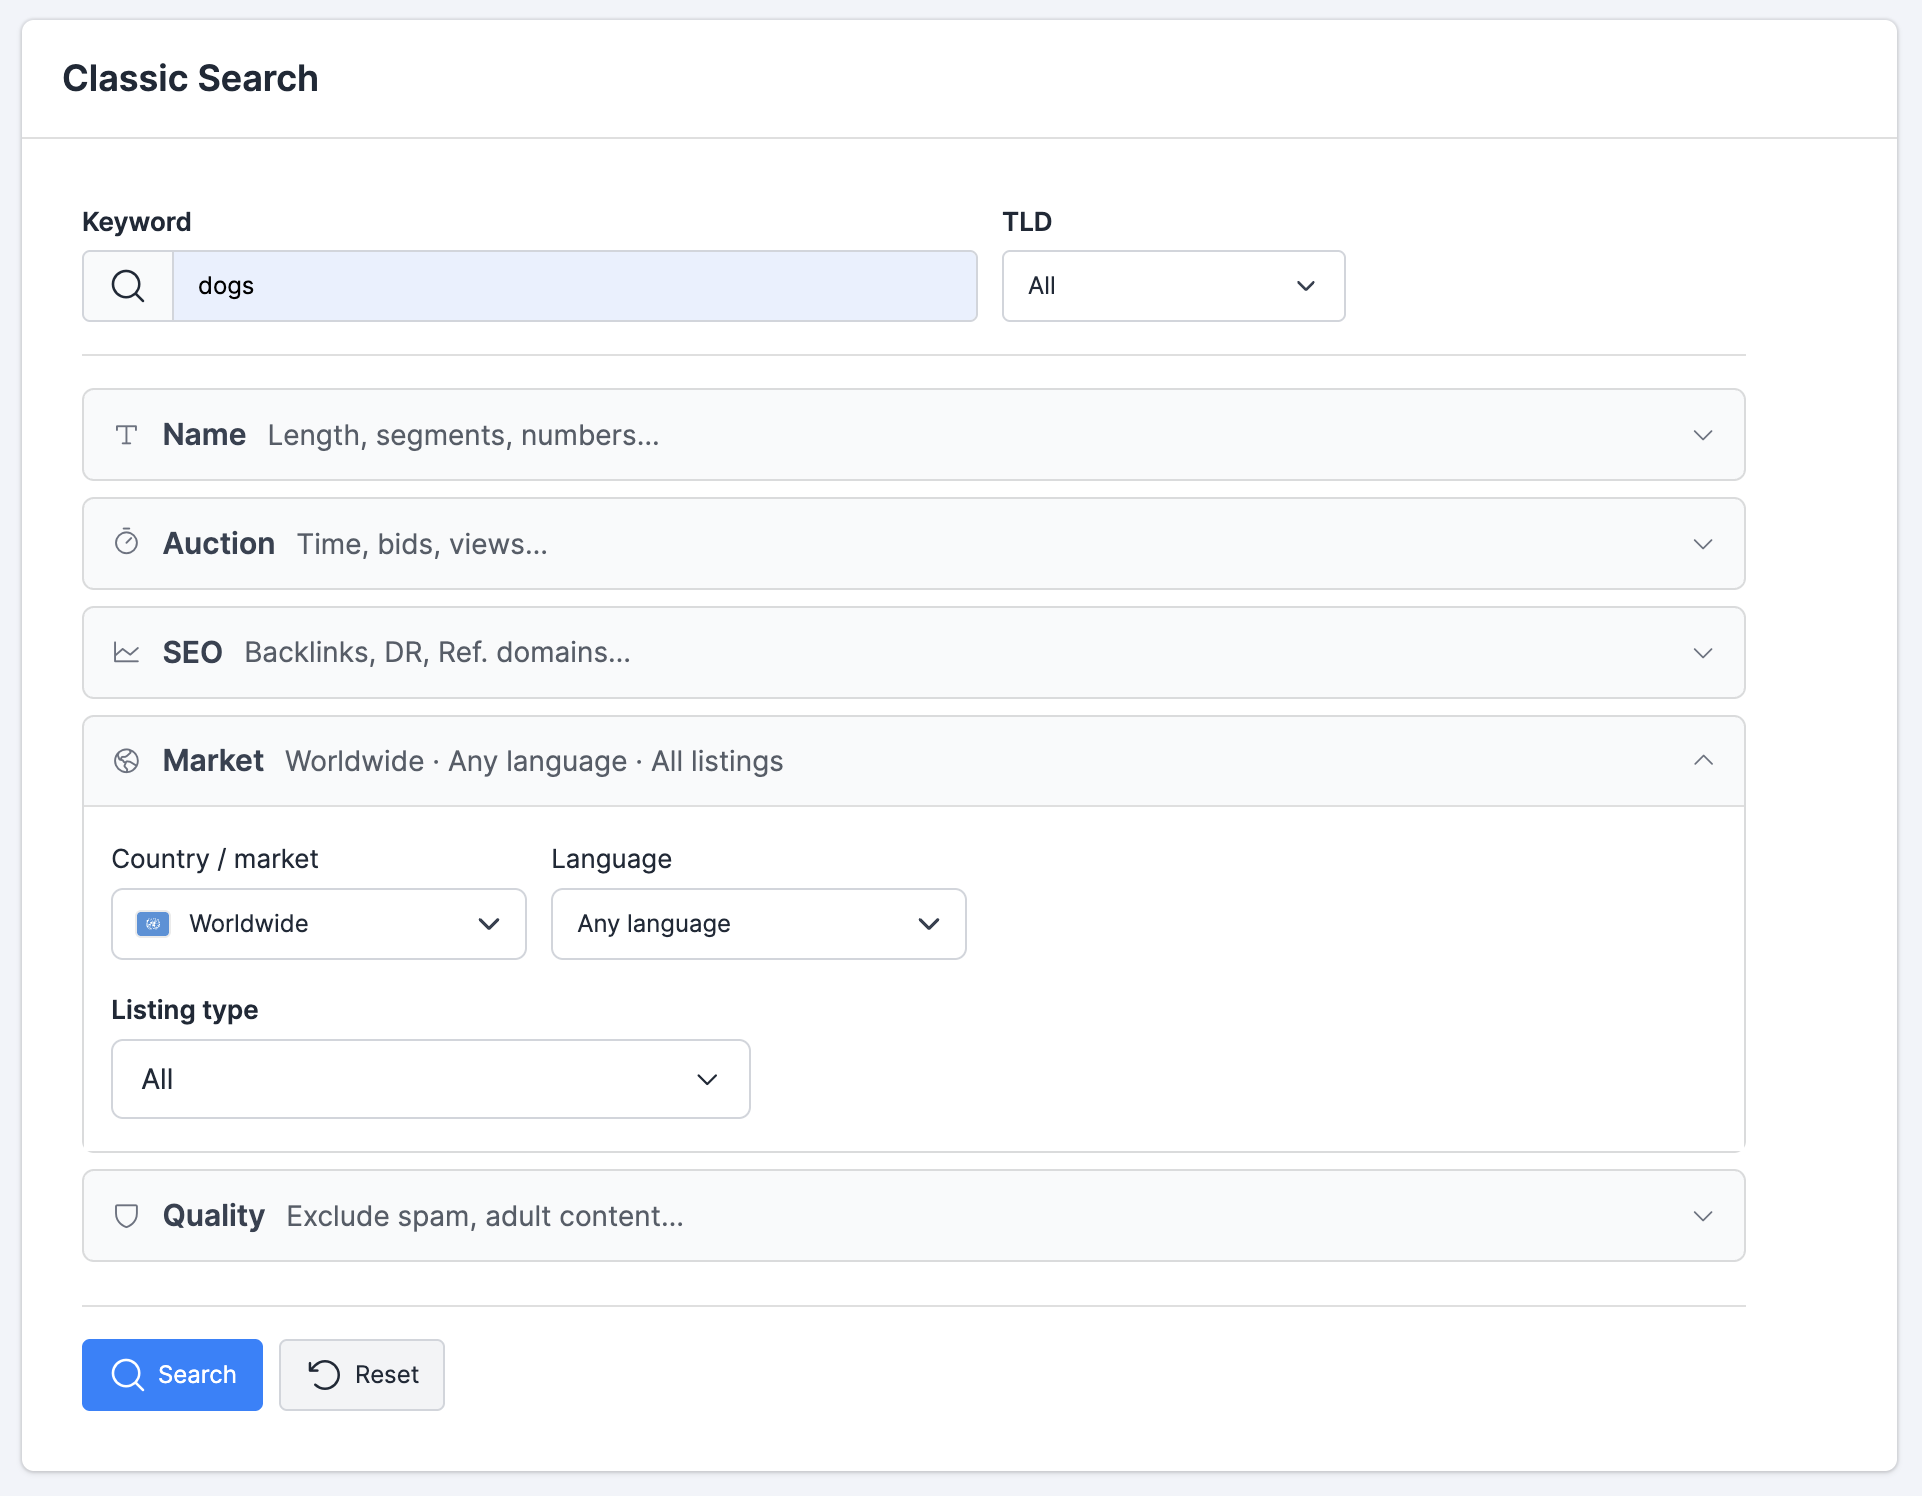This screenshot has width=1922, height=1496.
Task: Click the Country / market label
Action: click(x=215, y=859)
